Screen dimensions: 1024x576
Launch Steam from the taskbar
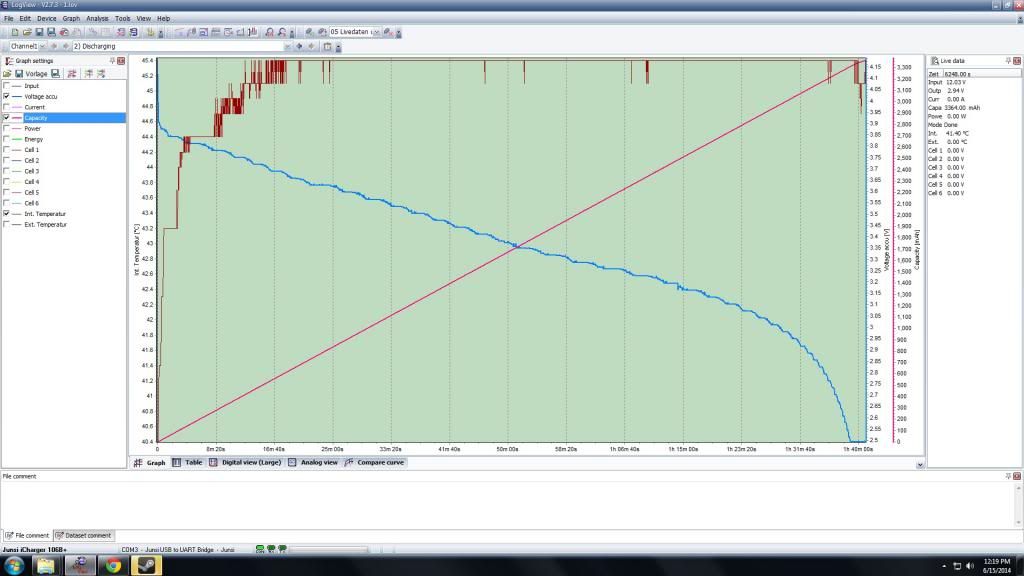click(x=145, y=566)
